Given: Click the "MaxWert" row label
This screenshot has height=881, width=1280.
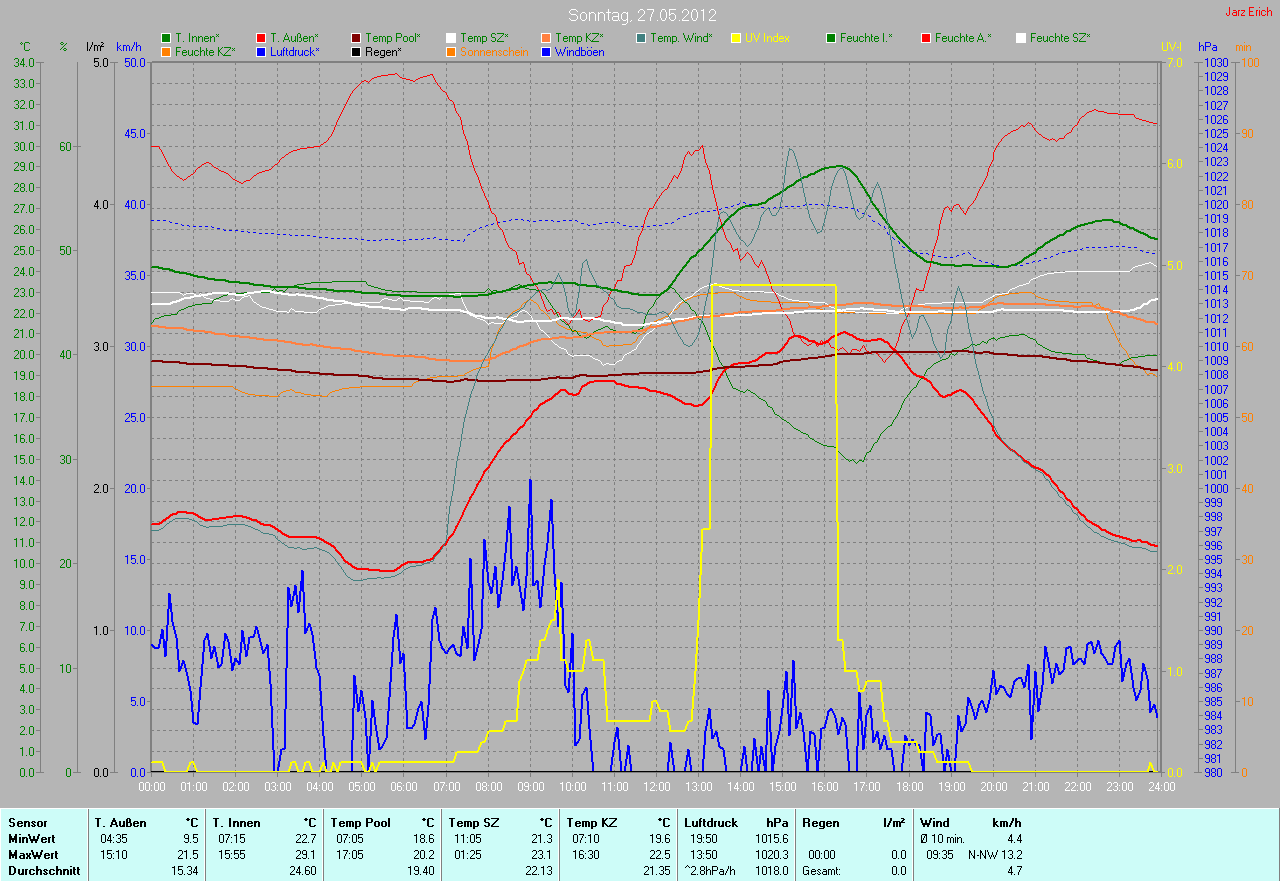Looking at the screenshot, I should tap(32, 855).
